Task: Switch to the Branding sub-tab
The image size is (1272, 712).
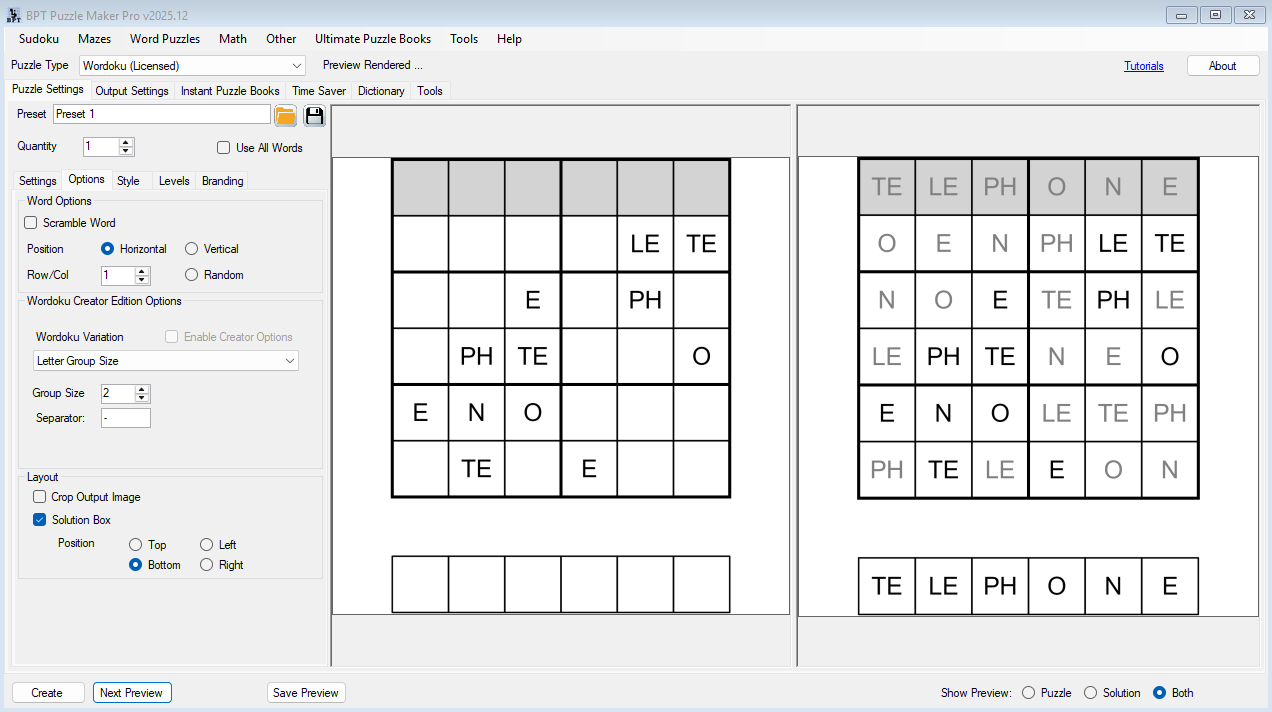Action: click(x=222, y=181)
